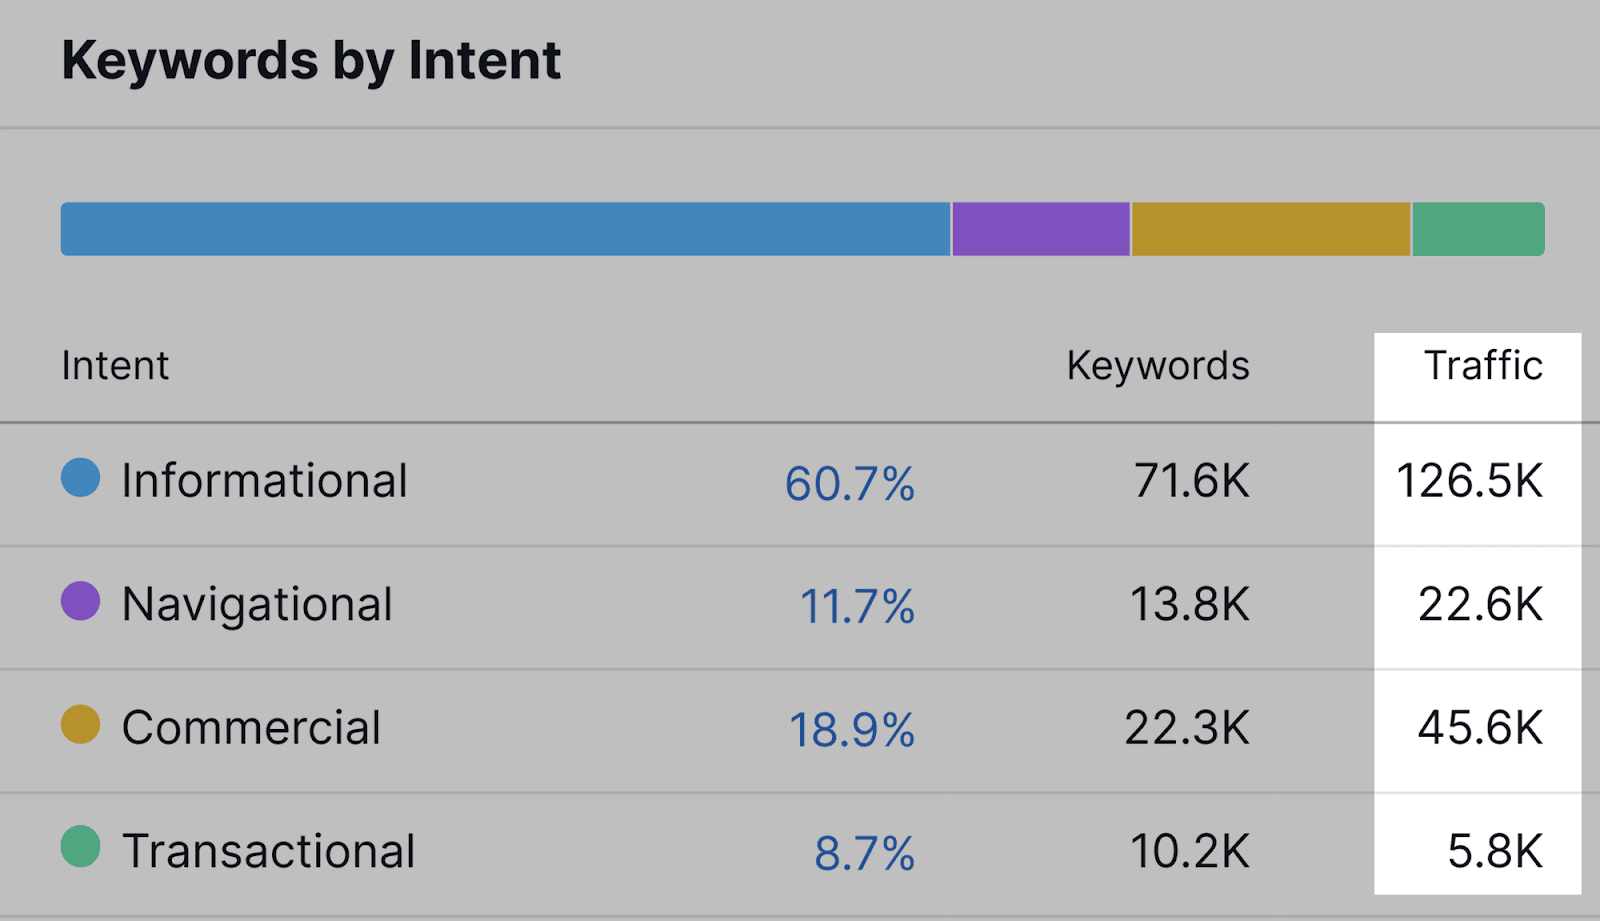Follow the 18.9% Commercial percentage link
The height and width of the screenshot is (921, 1600).
tap(851, 730)
